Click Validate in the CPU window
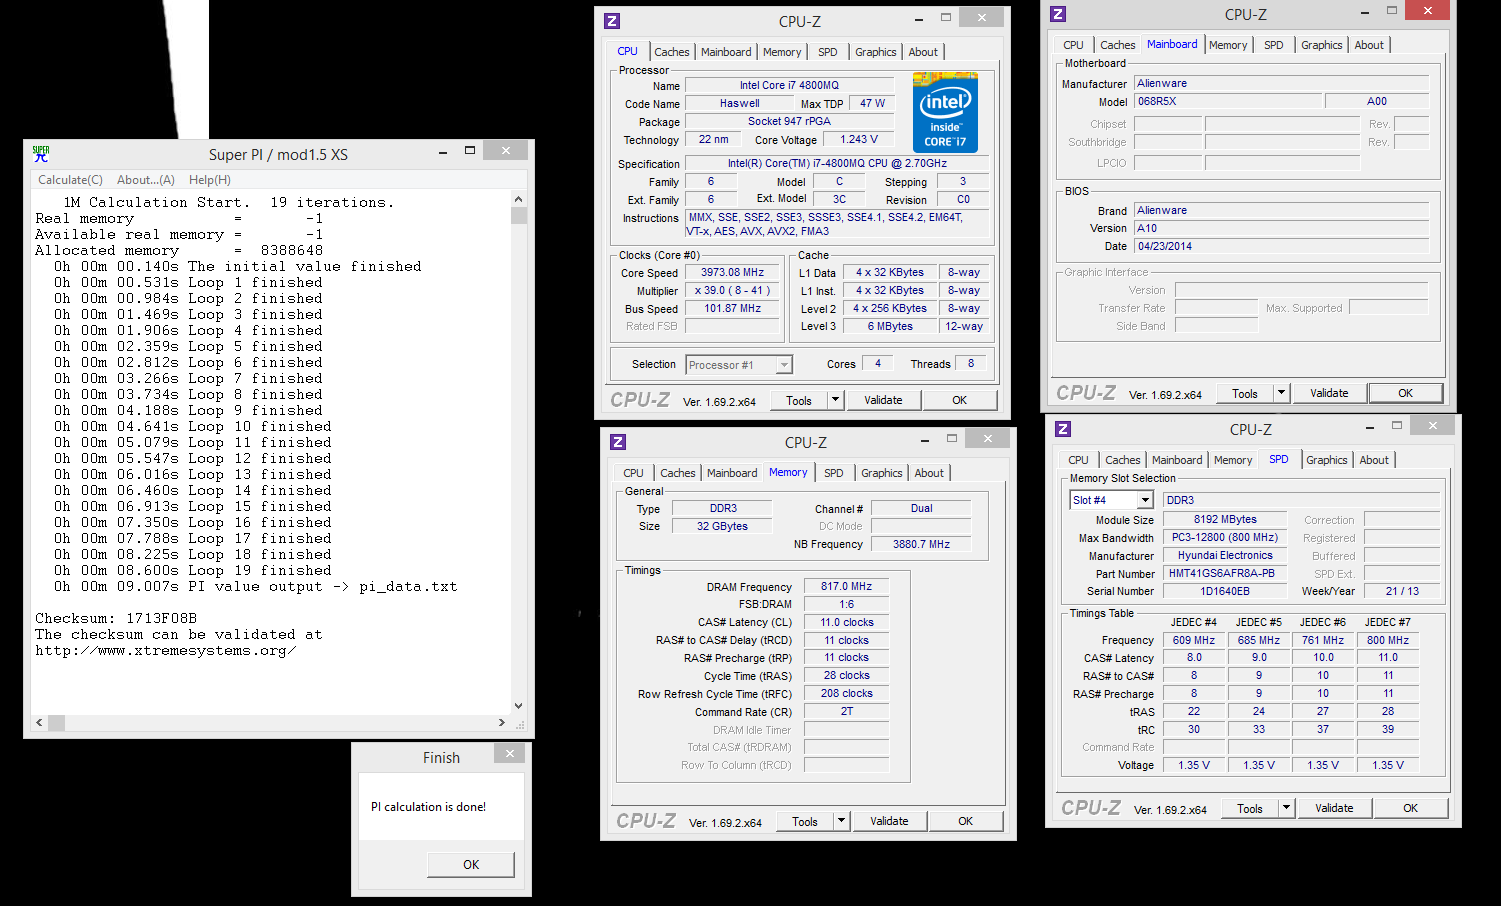1501x906 pixels. click(883, 400)
